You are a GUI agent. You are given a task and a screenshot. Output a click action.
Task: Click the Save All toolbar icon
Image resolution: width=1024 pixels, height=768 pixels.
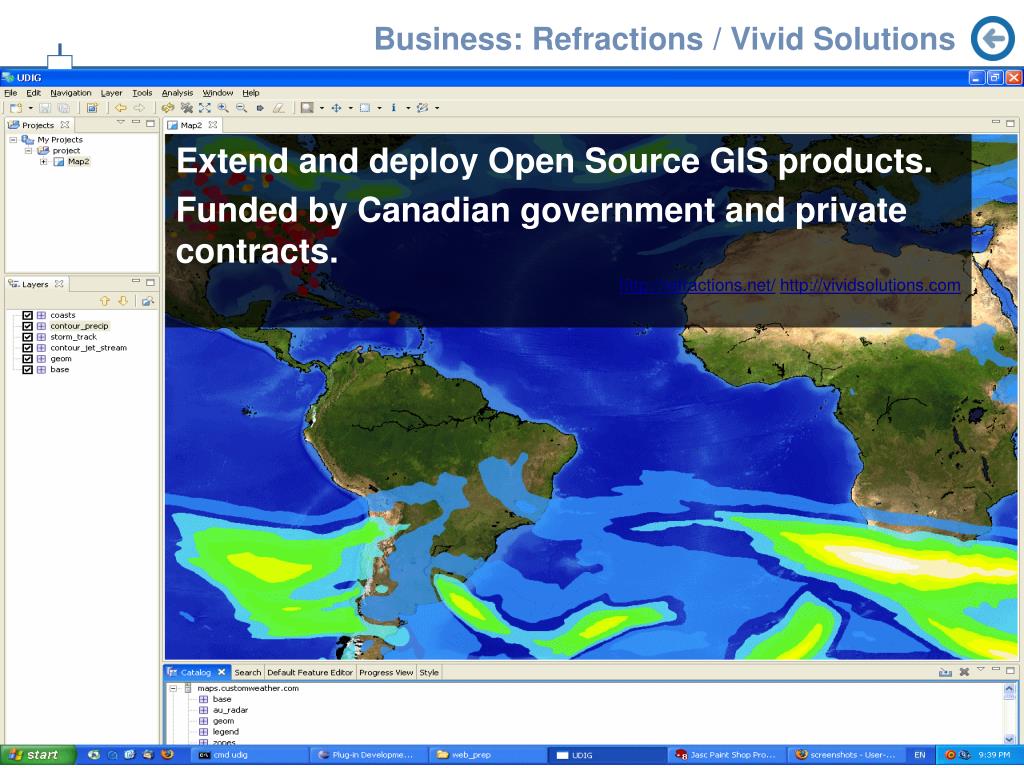click(x=63, y=108)
